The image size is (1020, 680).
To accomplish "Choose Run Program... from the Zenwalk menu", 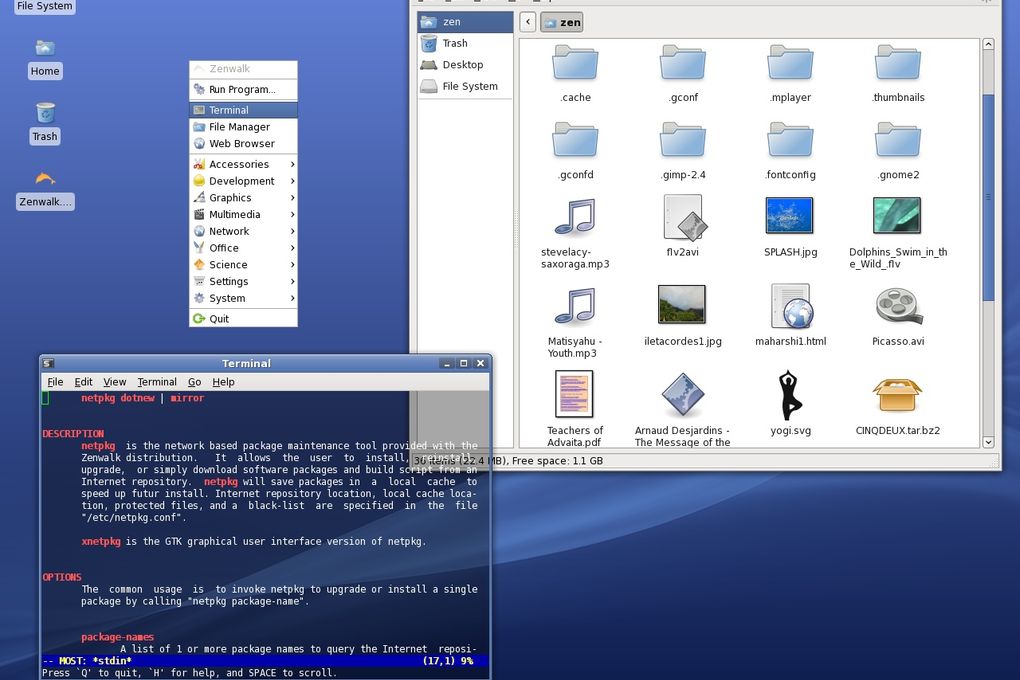I will [244, 89].
